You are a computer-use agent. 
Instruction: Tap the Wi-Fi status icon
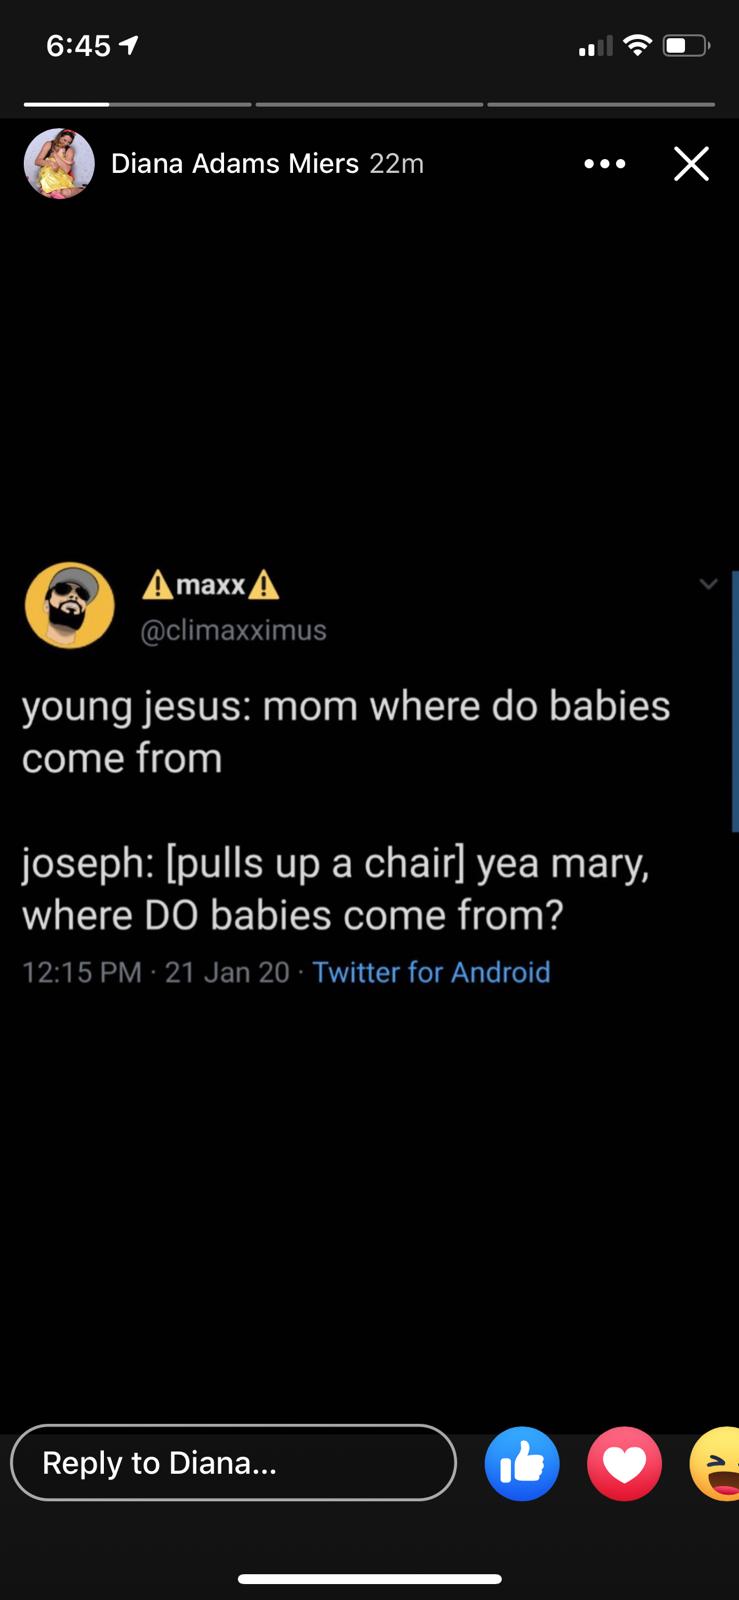pos(637,45)
